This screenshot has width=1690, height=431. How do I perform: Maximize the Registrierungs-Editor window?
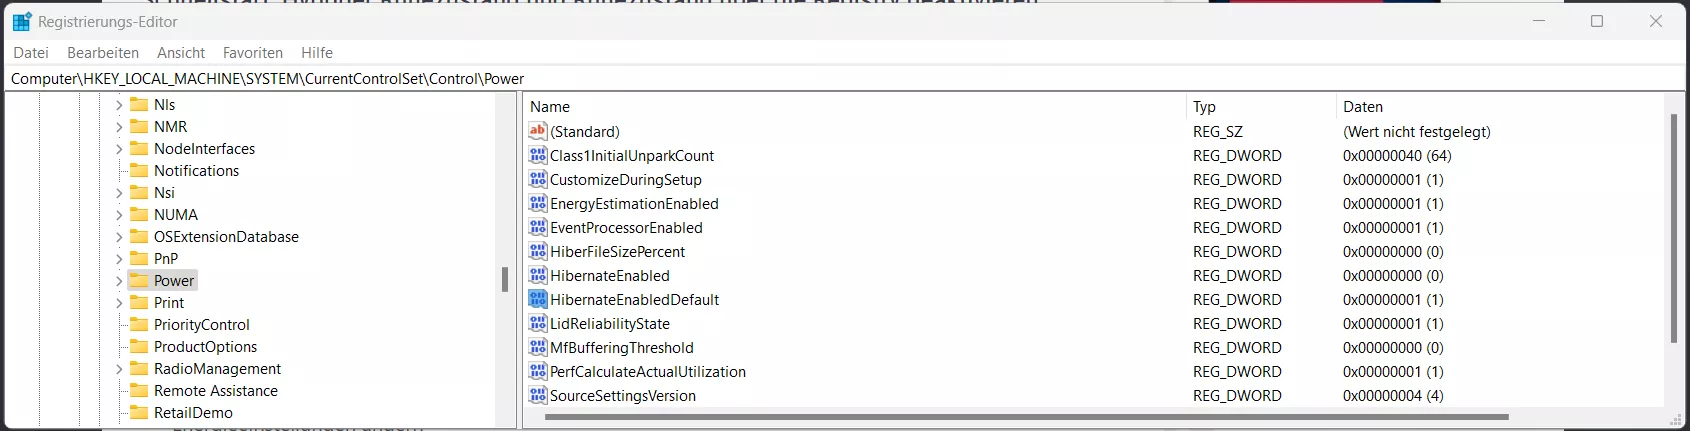1597,21
